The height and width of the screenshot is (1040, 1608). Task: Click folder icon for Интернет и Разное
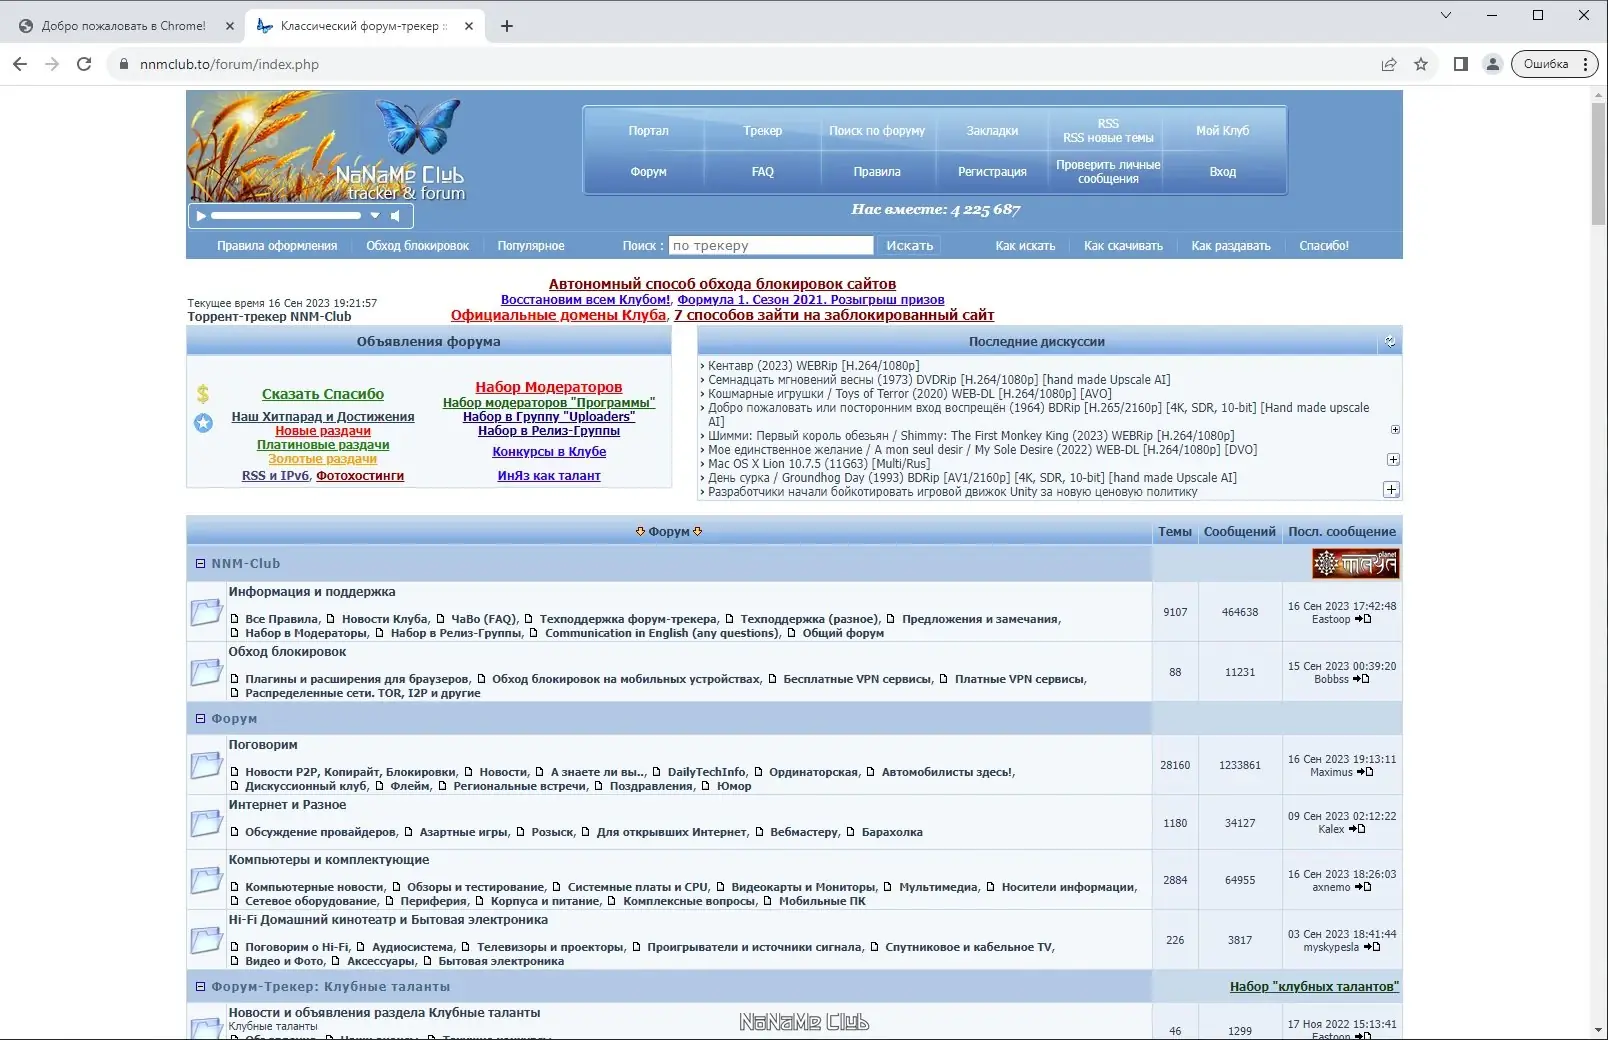pyautogui.click(x=206, y=822)
